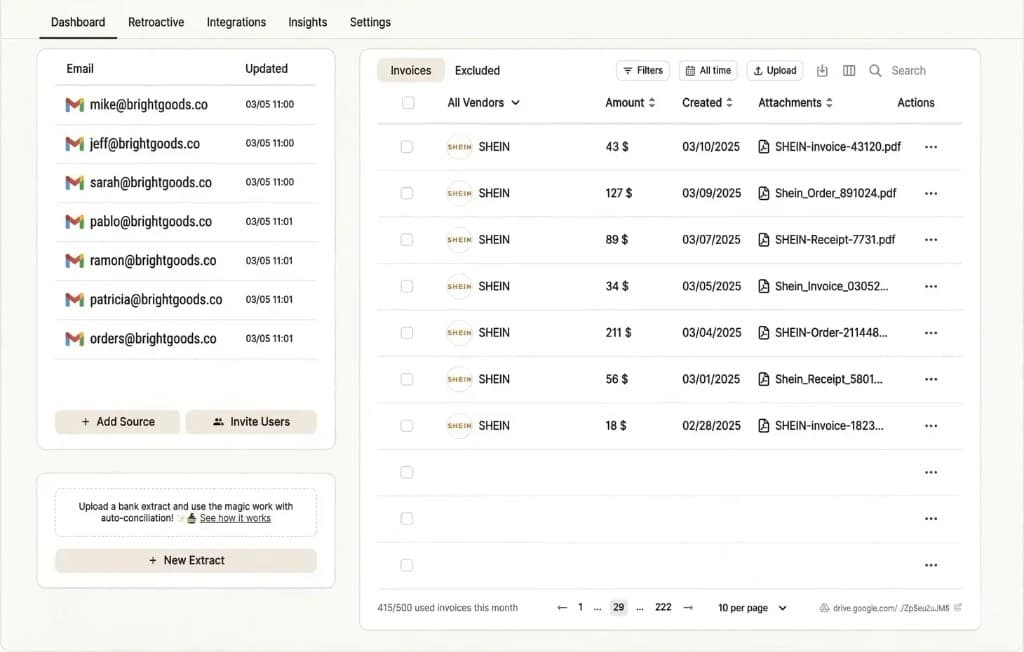1024x652 pixels.
Task: Open the Filters panel
Action: point(642,70)
